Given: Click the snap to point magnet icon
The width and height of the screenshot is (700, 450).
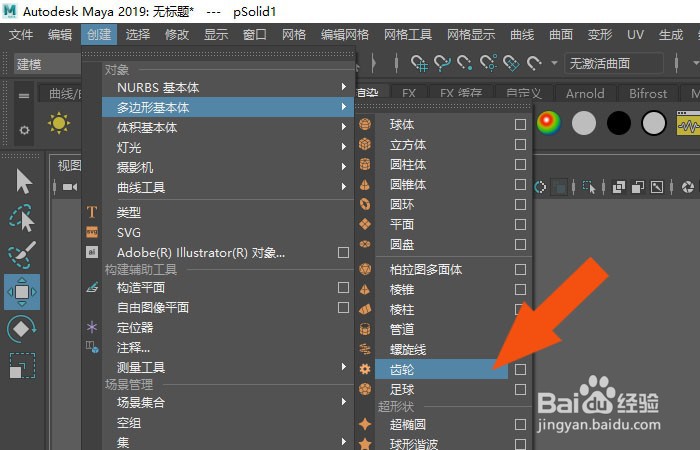Looking at the screenshot, I should point(465,63).
